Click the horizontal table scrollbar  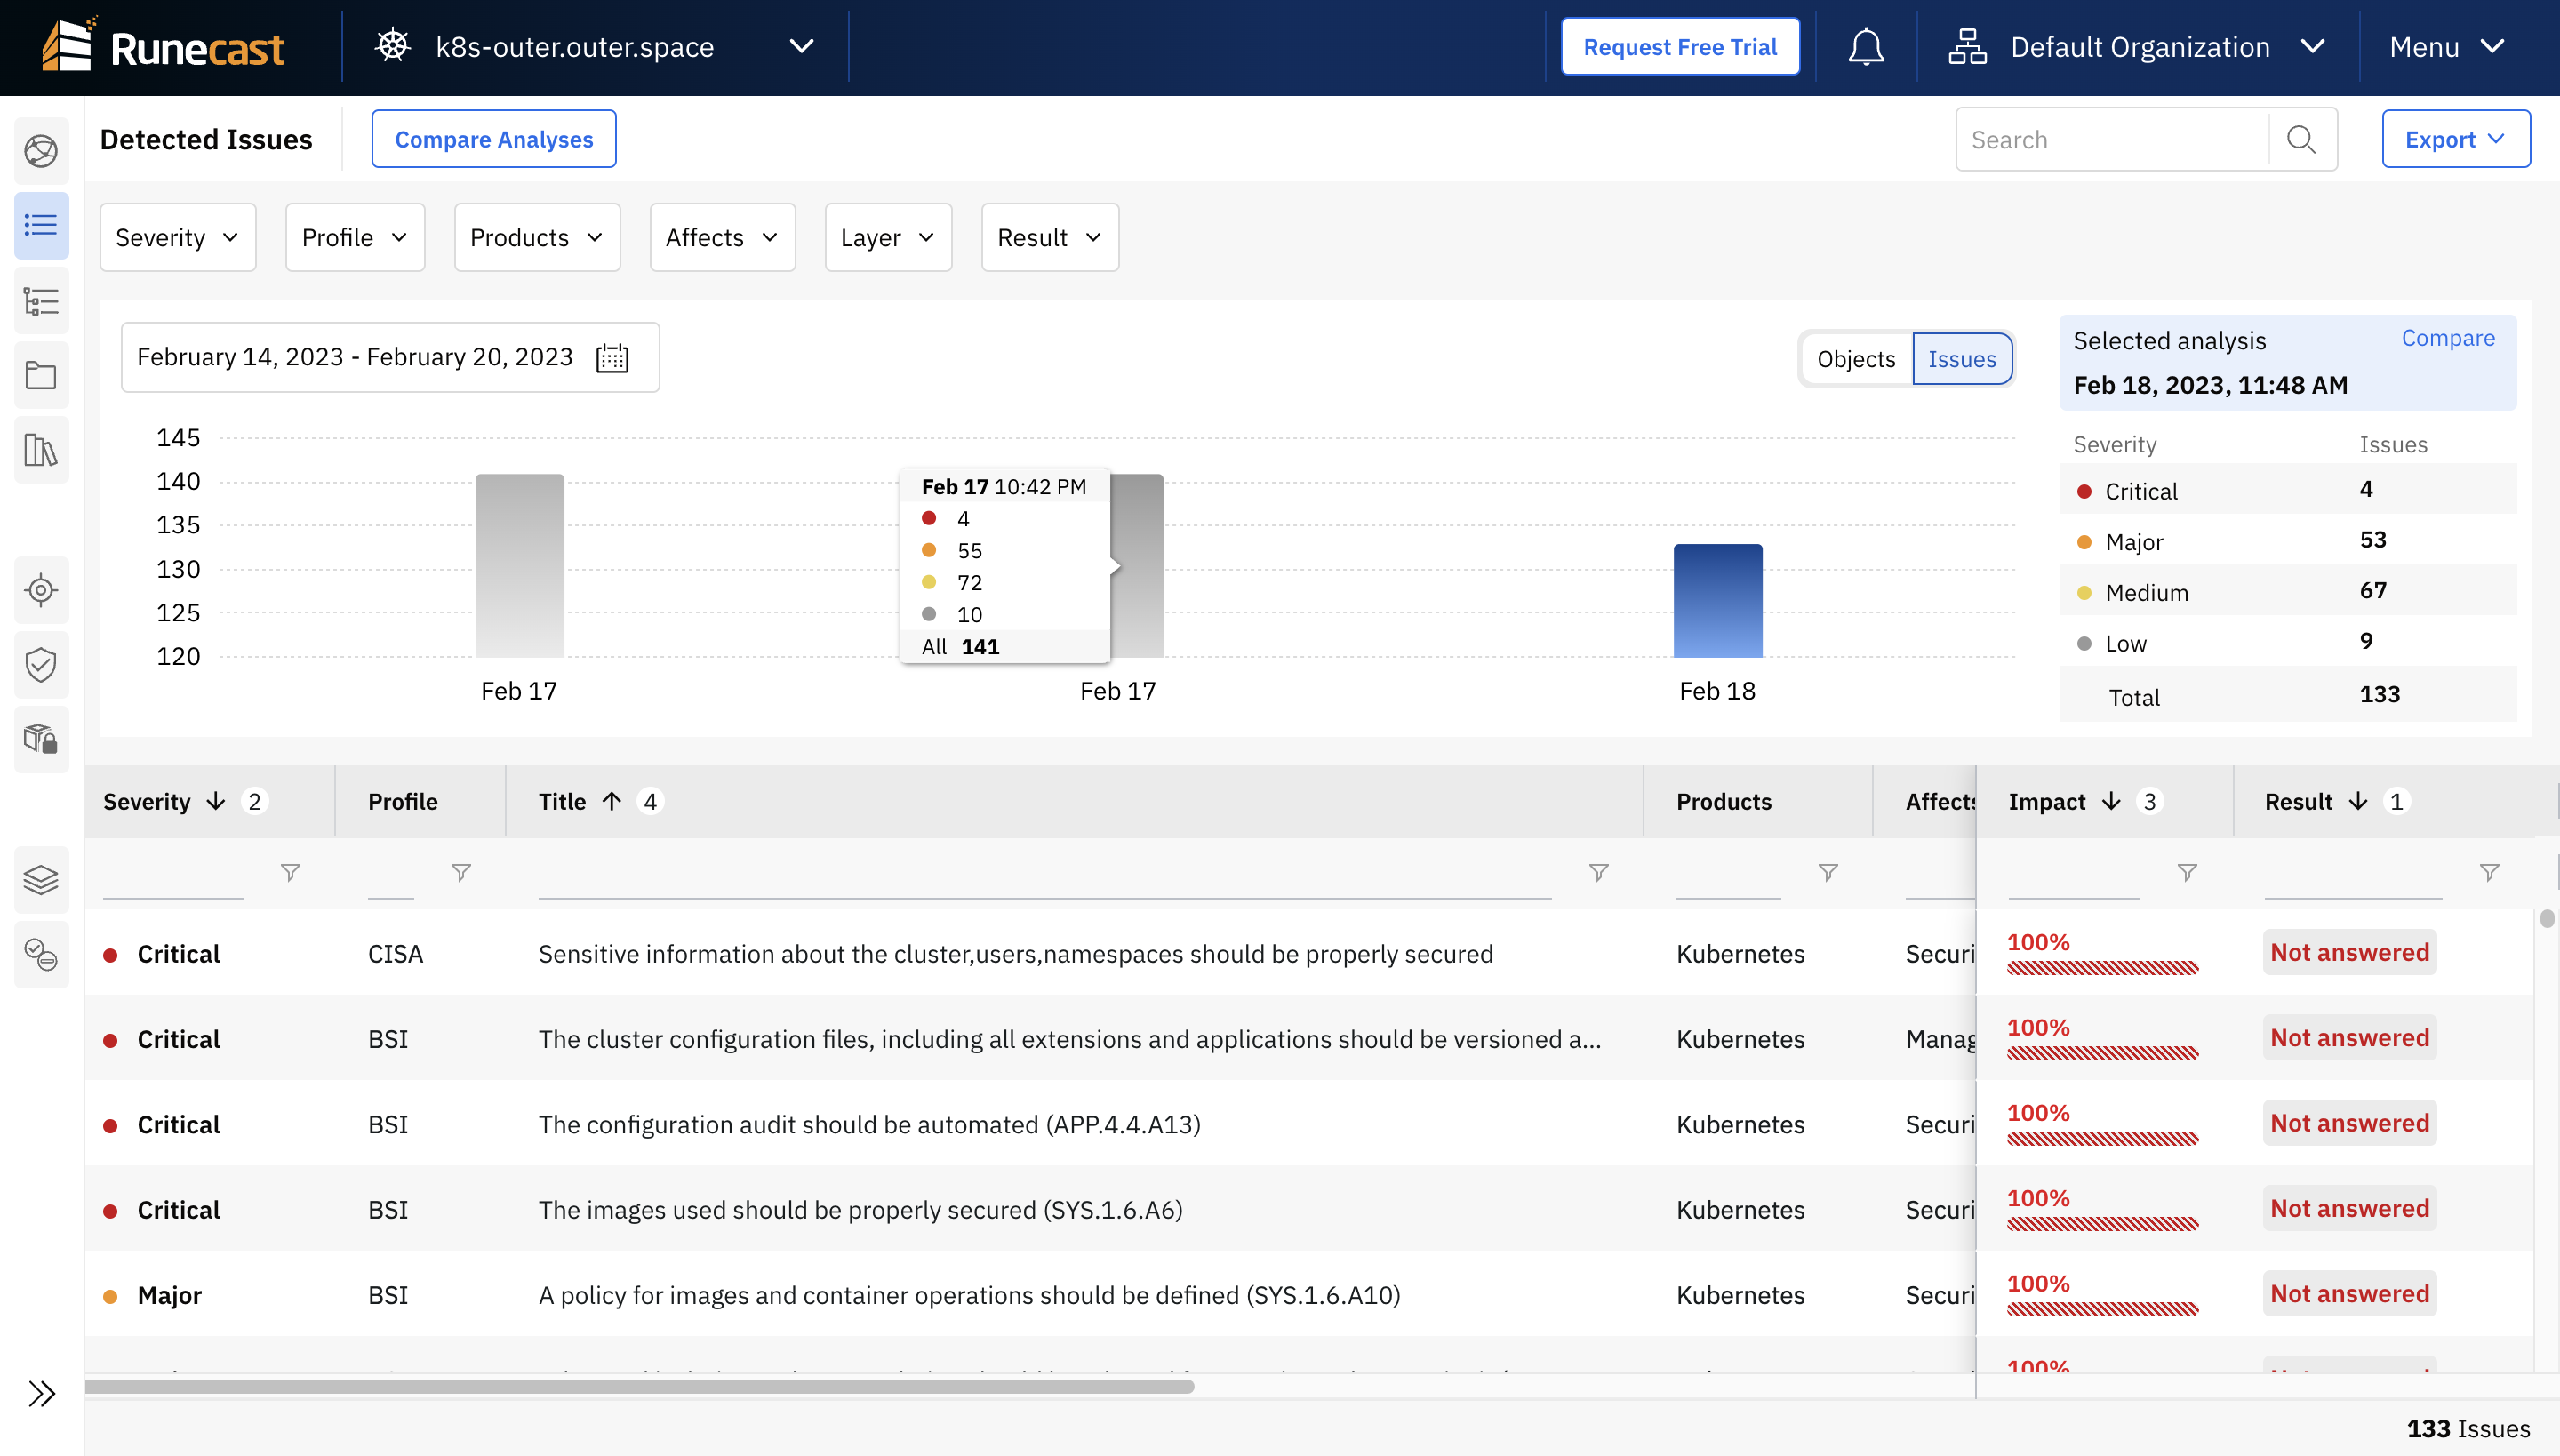[640, 1386]
